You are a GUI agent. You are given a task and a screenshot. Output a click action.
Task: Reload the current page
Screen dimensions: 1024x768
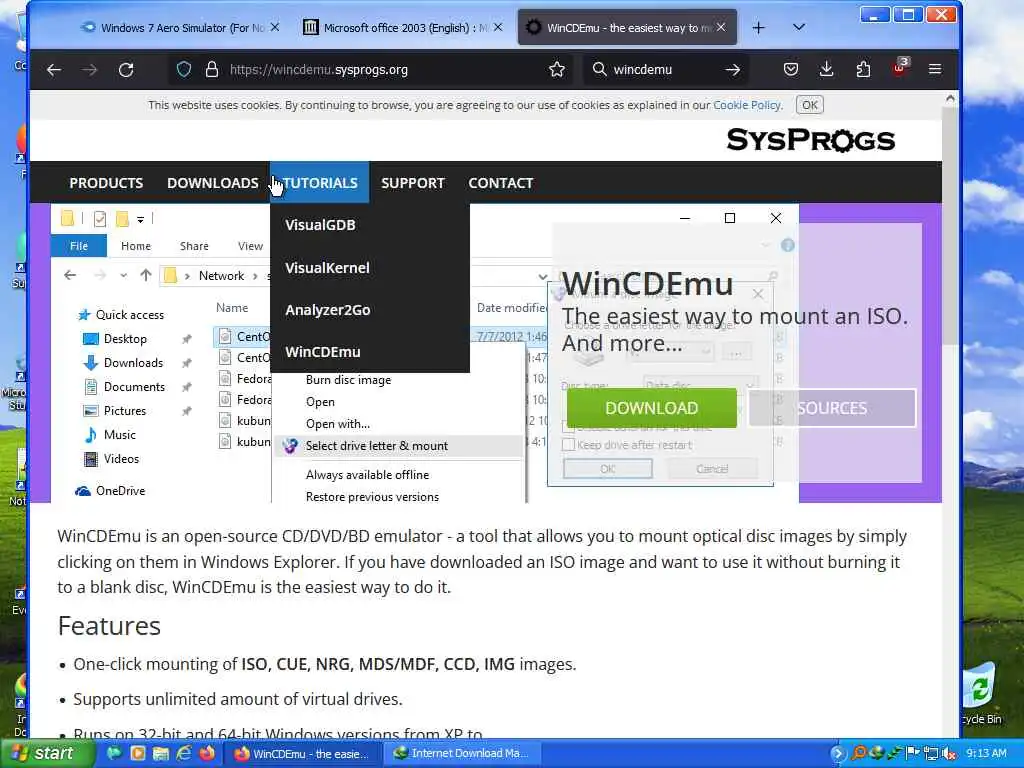125,69
